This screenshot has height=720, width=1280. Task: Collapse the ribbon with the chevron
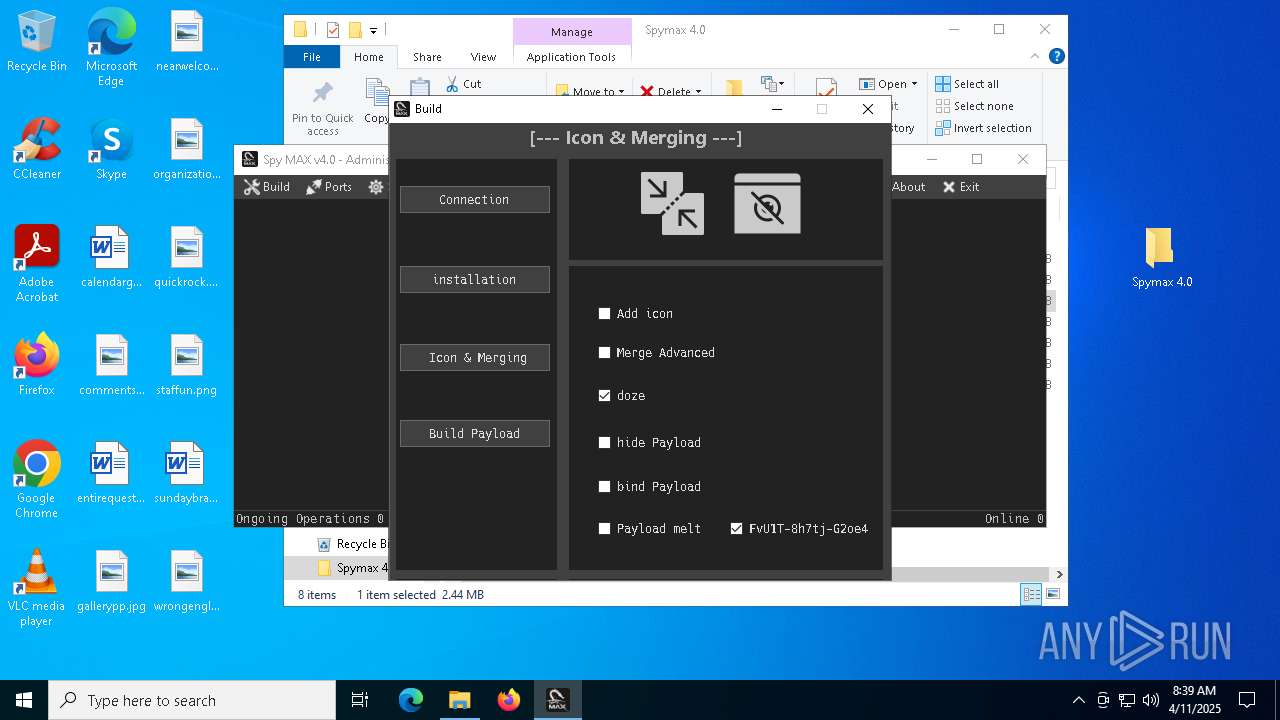(x=1037, y=57)
